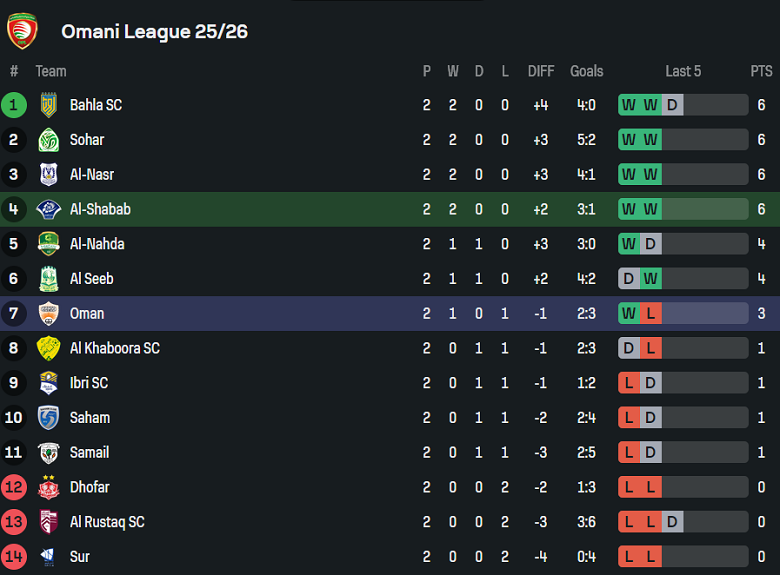The width and height of the screenshot is (780, 575).
Task: Click Bahla SC's draw result in Last 5
Action: click(673, 105)
